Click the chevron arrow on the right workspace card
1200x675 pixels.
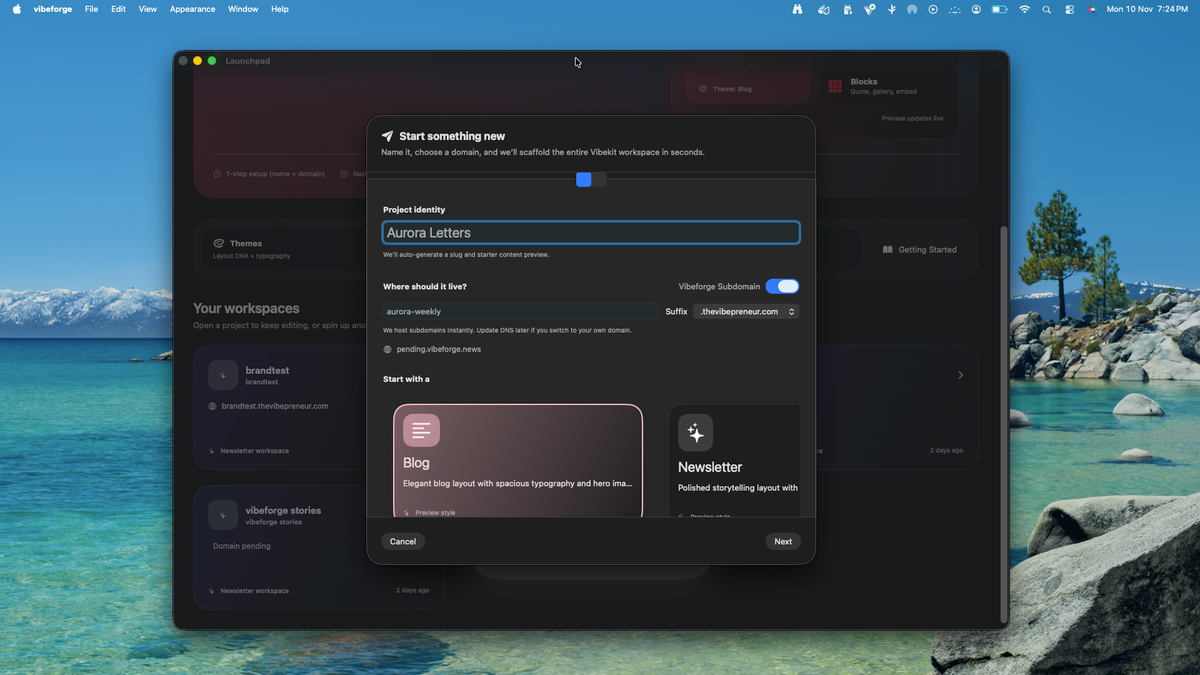pos(961,375)
